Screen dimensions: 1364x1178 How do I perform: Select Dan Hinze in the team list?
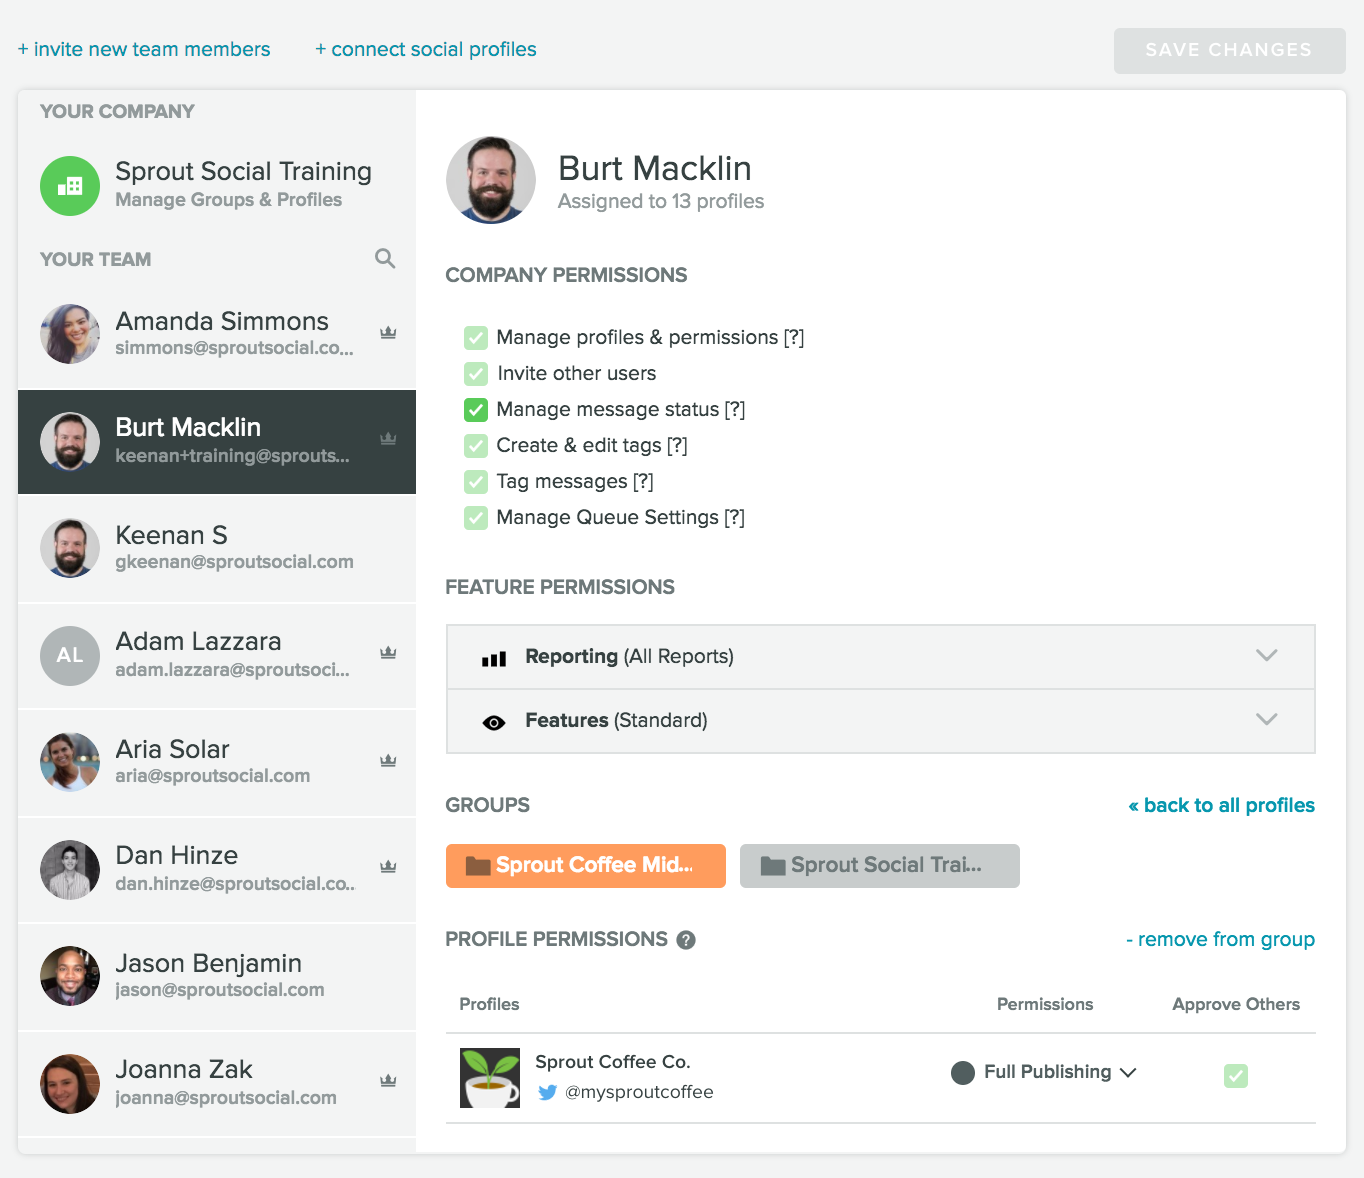click(x=217, y=869)
